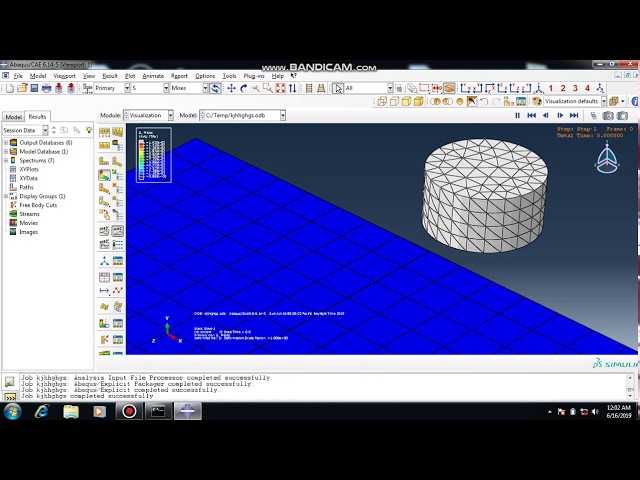Click the Cycle views arrows icon
640x480 pixels.
tap(293, 88)
